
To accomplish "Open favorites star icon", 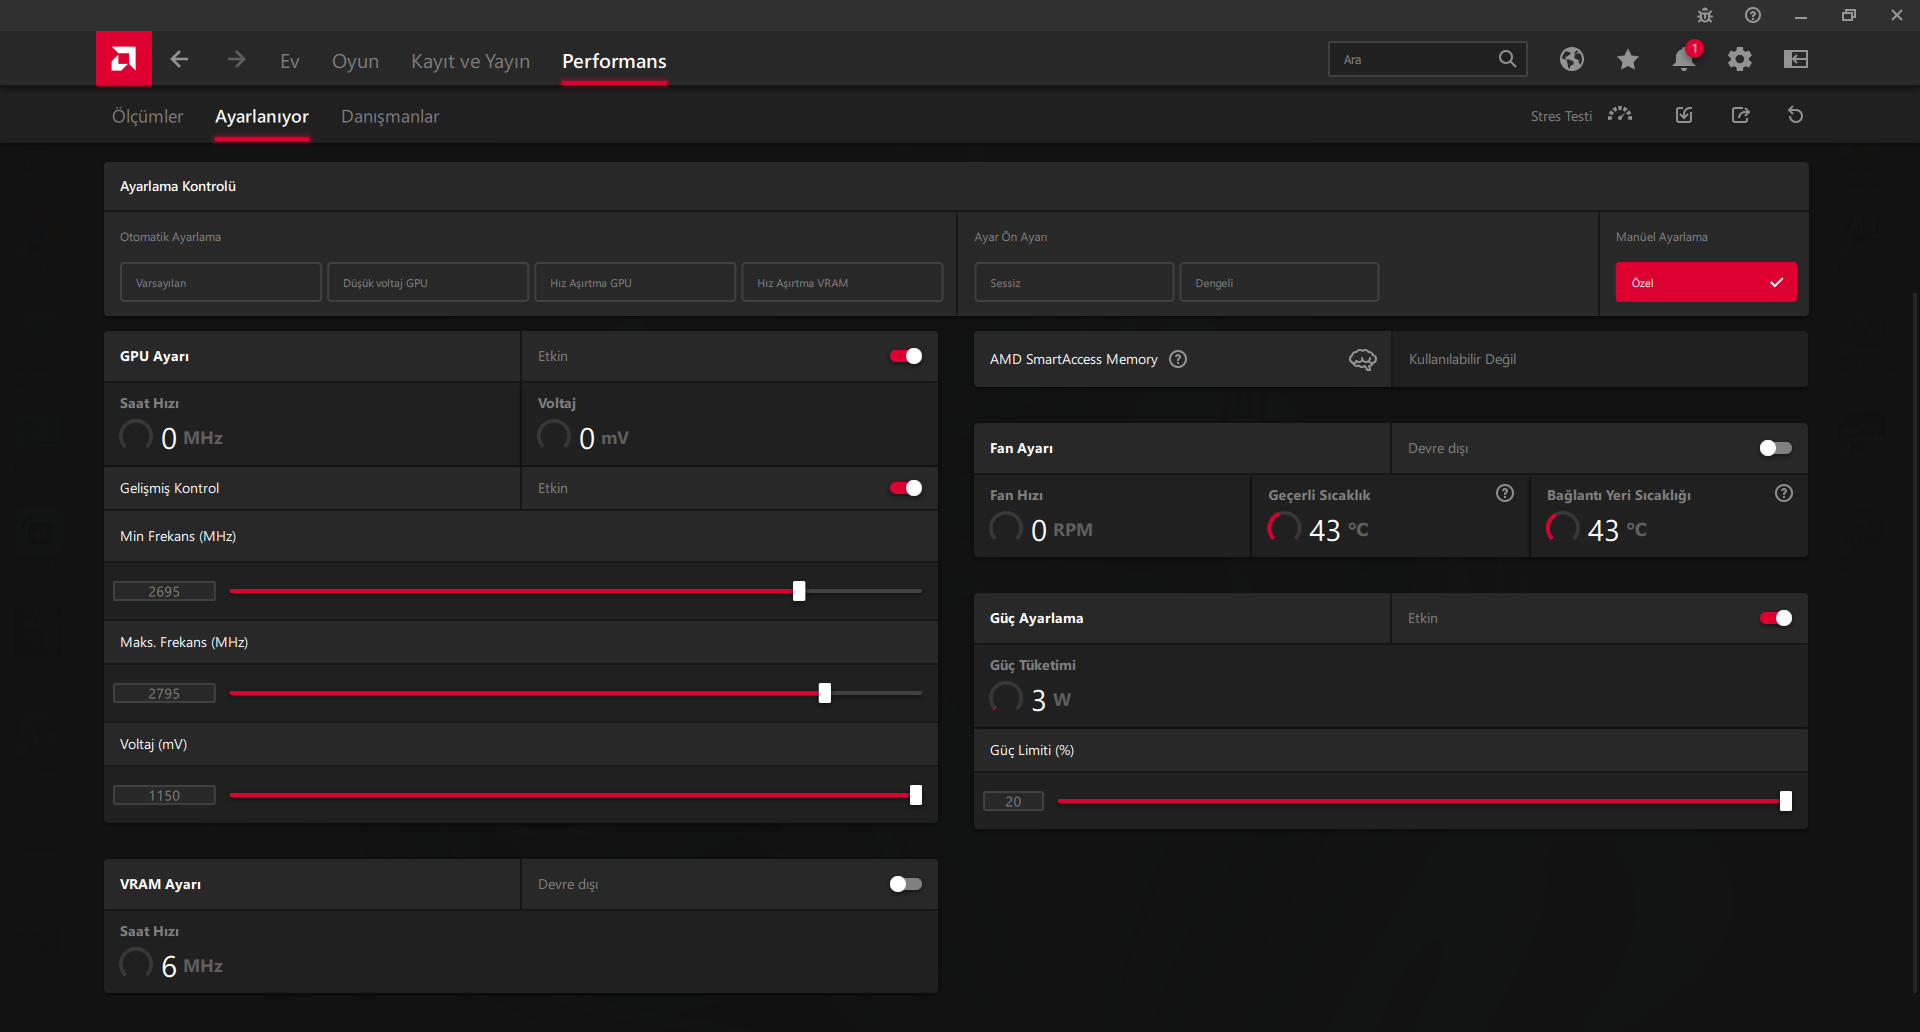I will click(1627, 60).
